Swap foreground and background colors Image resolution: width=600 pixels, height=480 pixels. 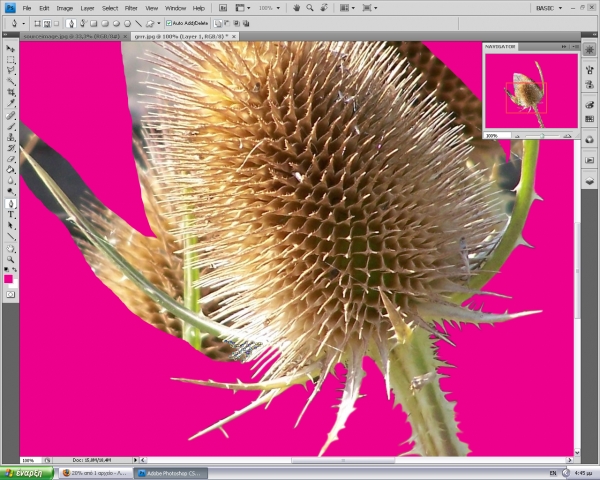click(15, 269)
